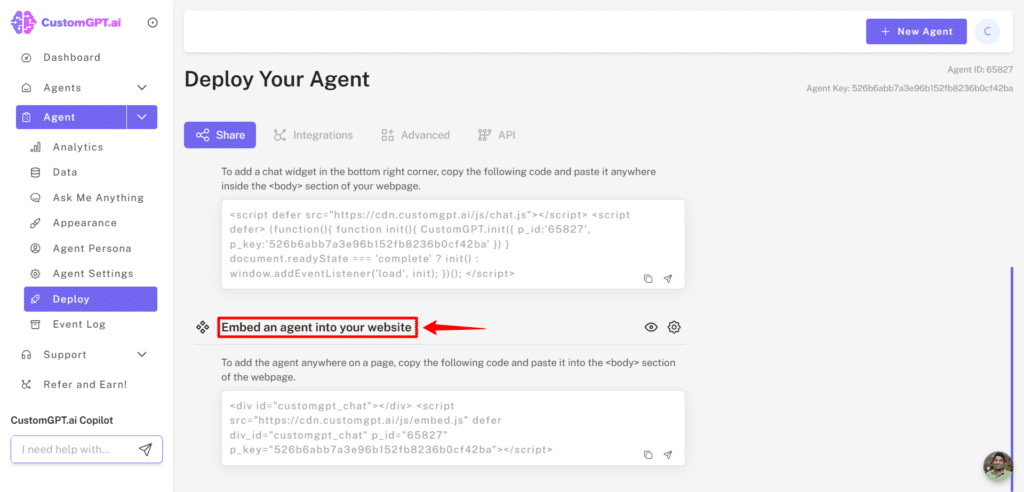This screenshot has height=492, width=1024.
Task: Click the Appearance brush icon
Action: [36, 223]
